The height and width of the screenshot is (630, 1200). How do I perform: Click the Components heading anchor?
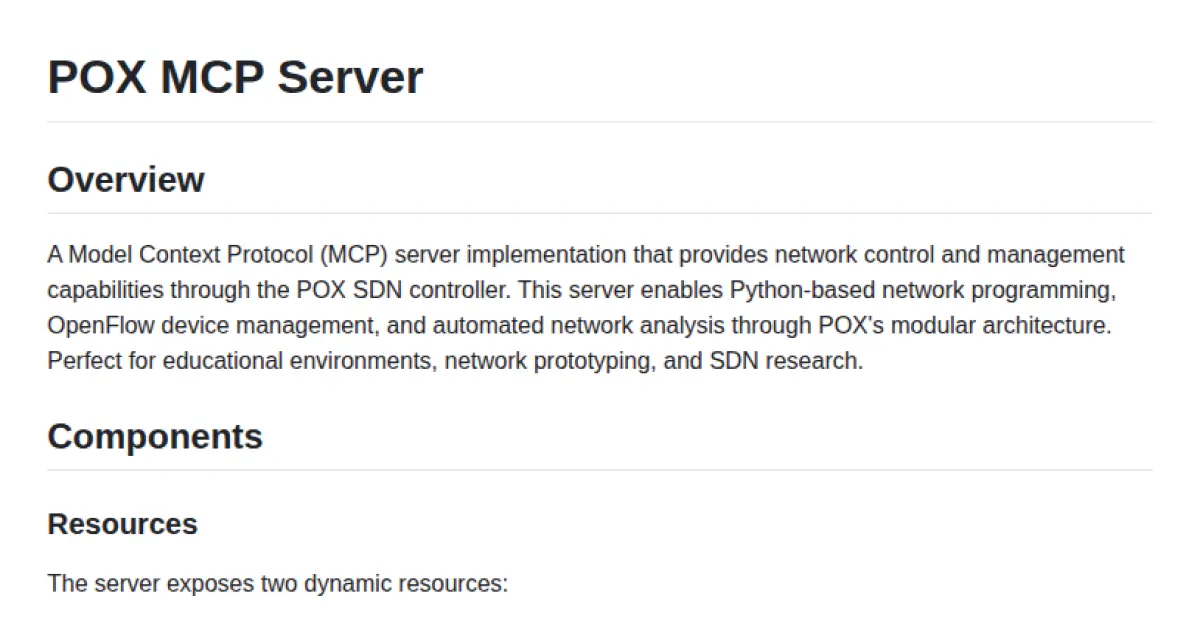[155, 437]
